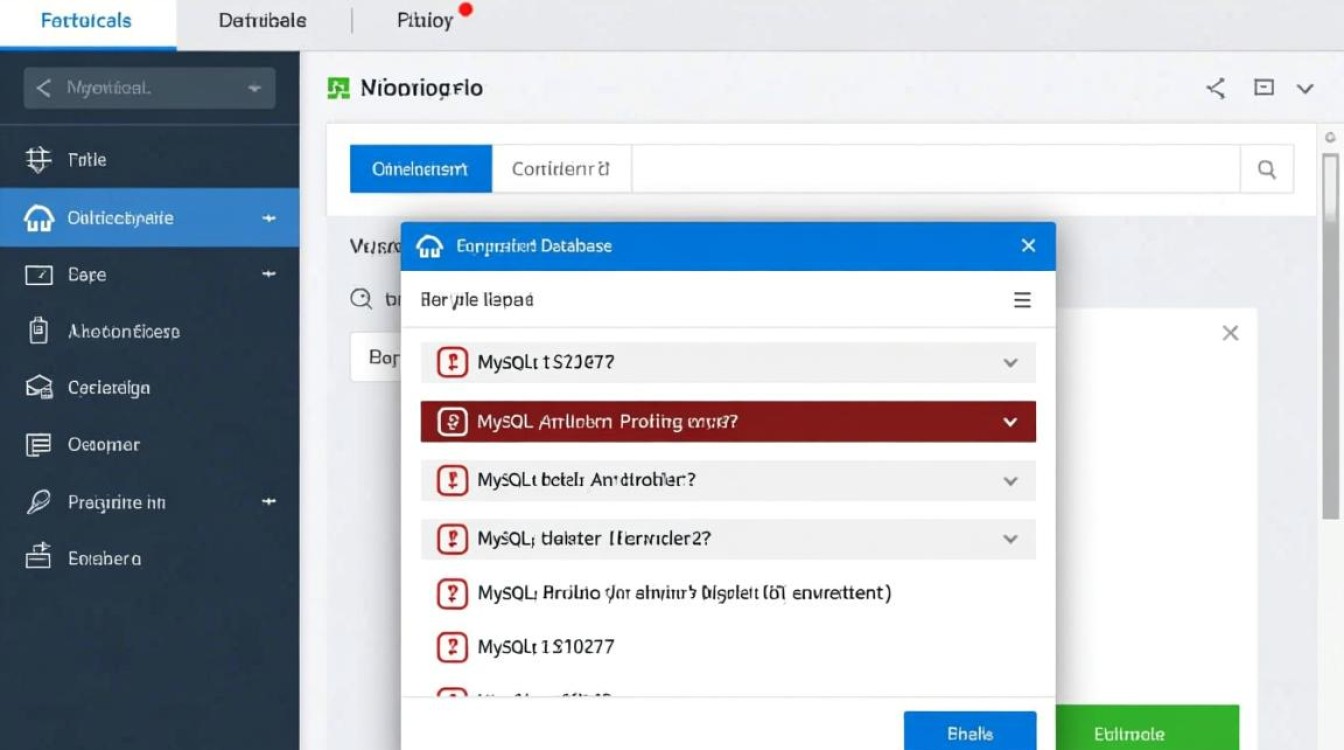Click the MySQL; tlelater row warning icon
Viewport: 1344px width, 750px height.
[452, 539]
